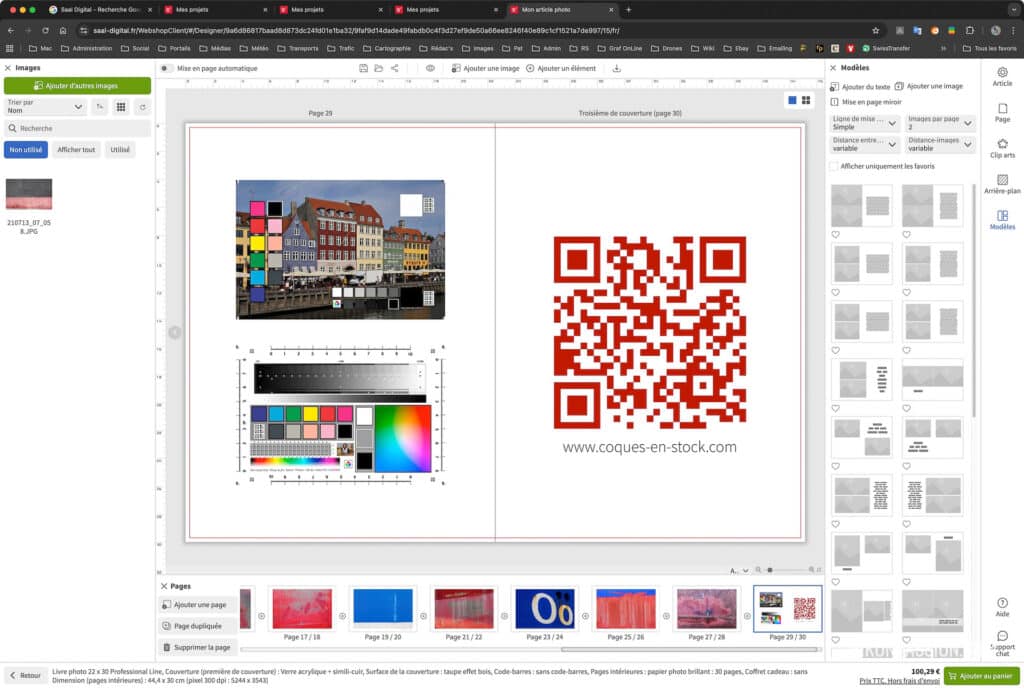This screenshot has height=689, width=1024.
Task: Open Prix TTC, Hors frais d'envoi link
Action: 899,681
